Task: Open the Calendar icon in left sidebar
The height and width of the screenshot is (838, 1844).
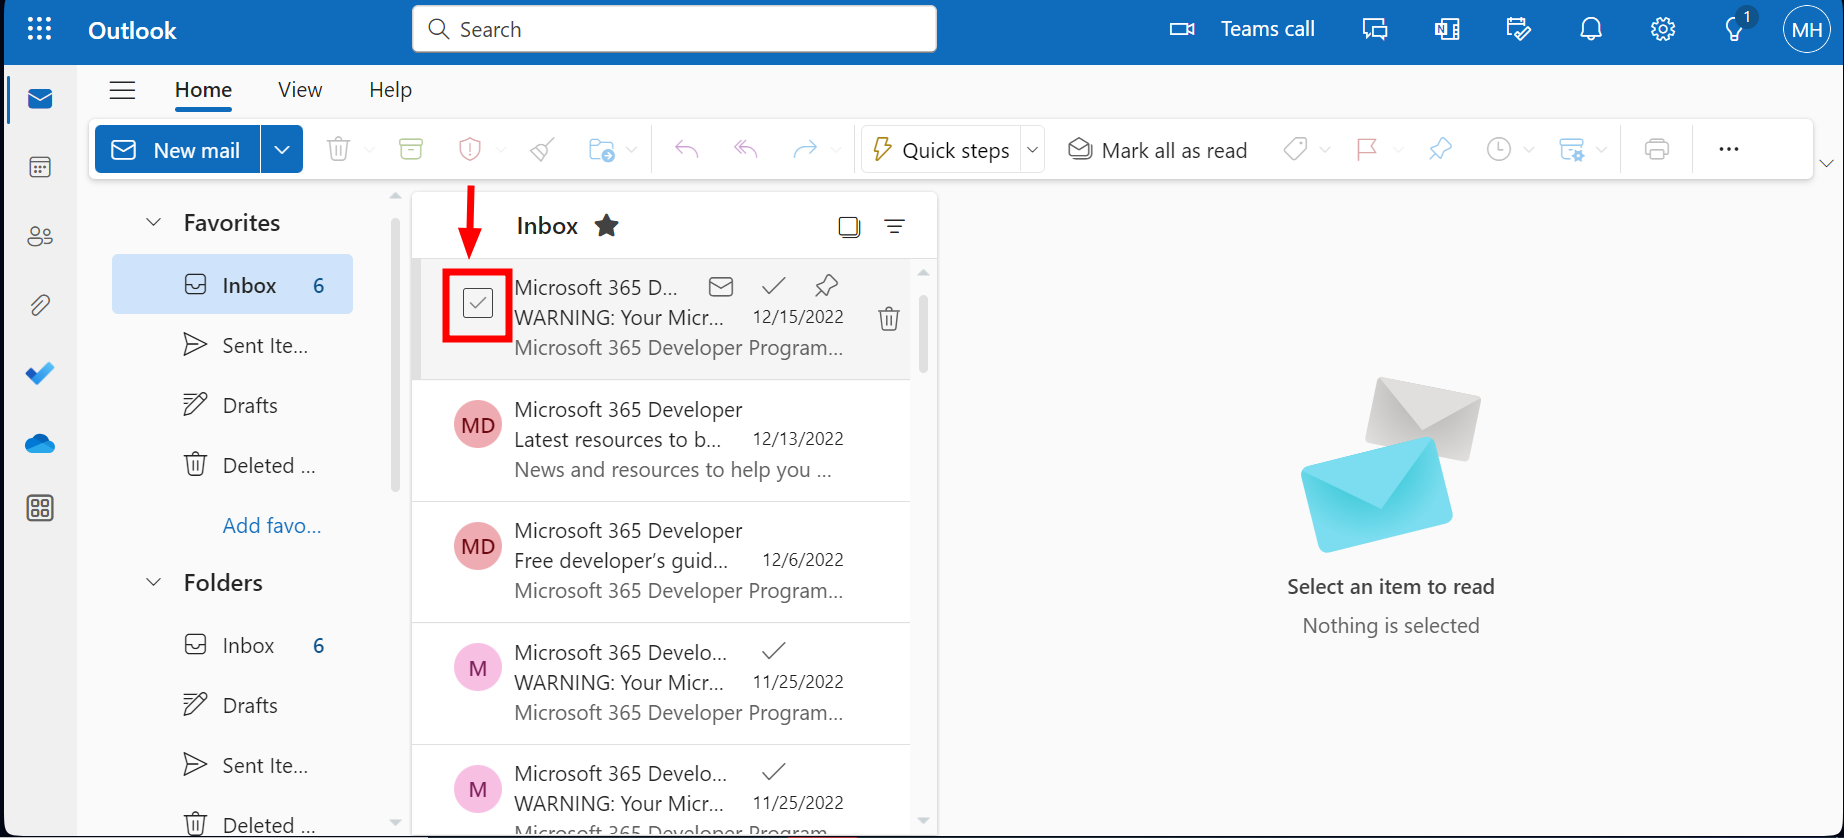Action: click(x=40, y=167)
